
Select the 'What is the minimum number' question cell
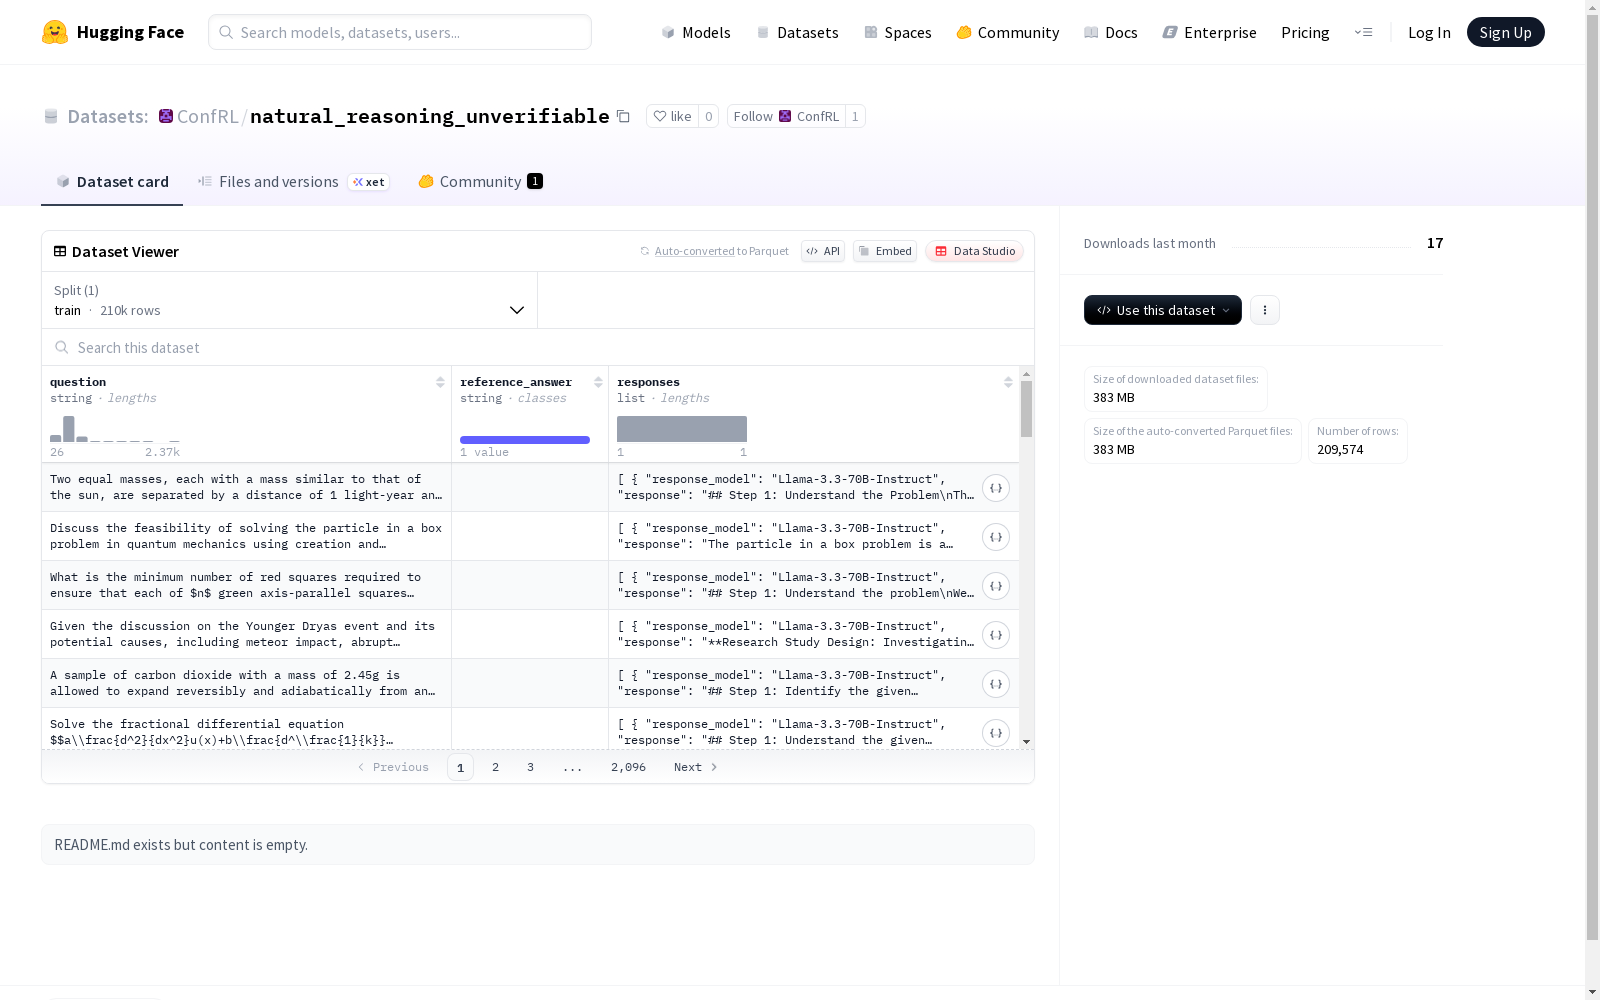tap(247, 585)
